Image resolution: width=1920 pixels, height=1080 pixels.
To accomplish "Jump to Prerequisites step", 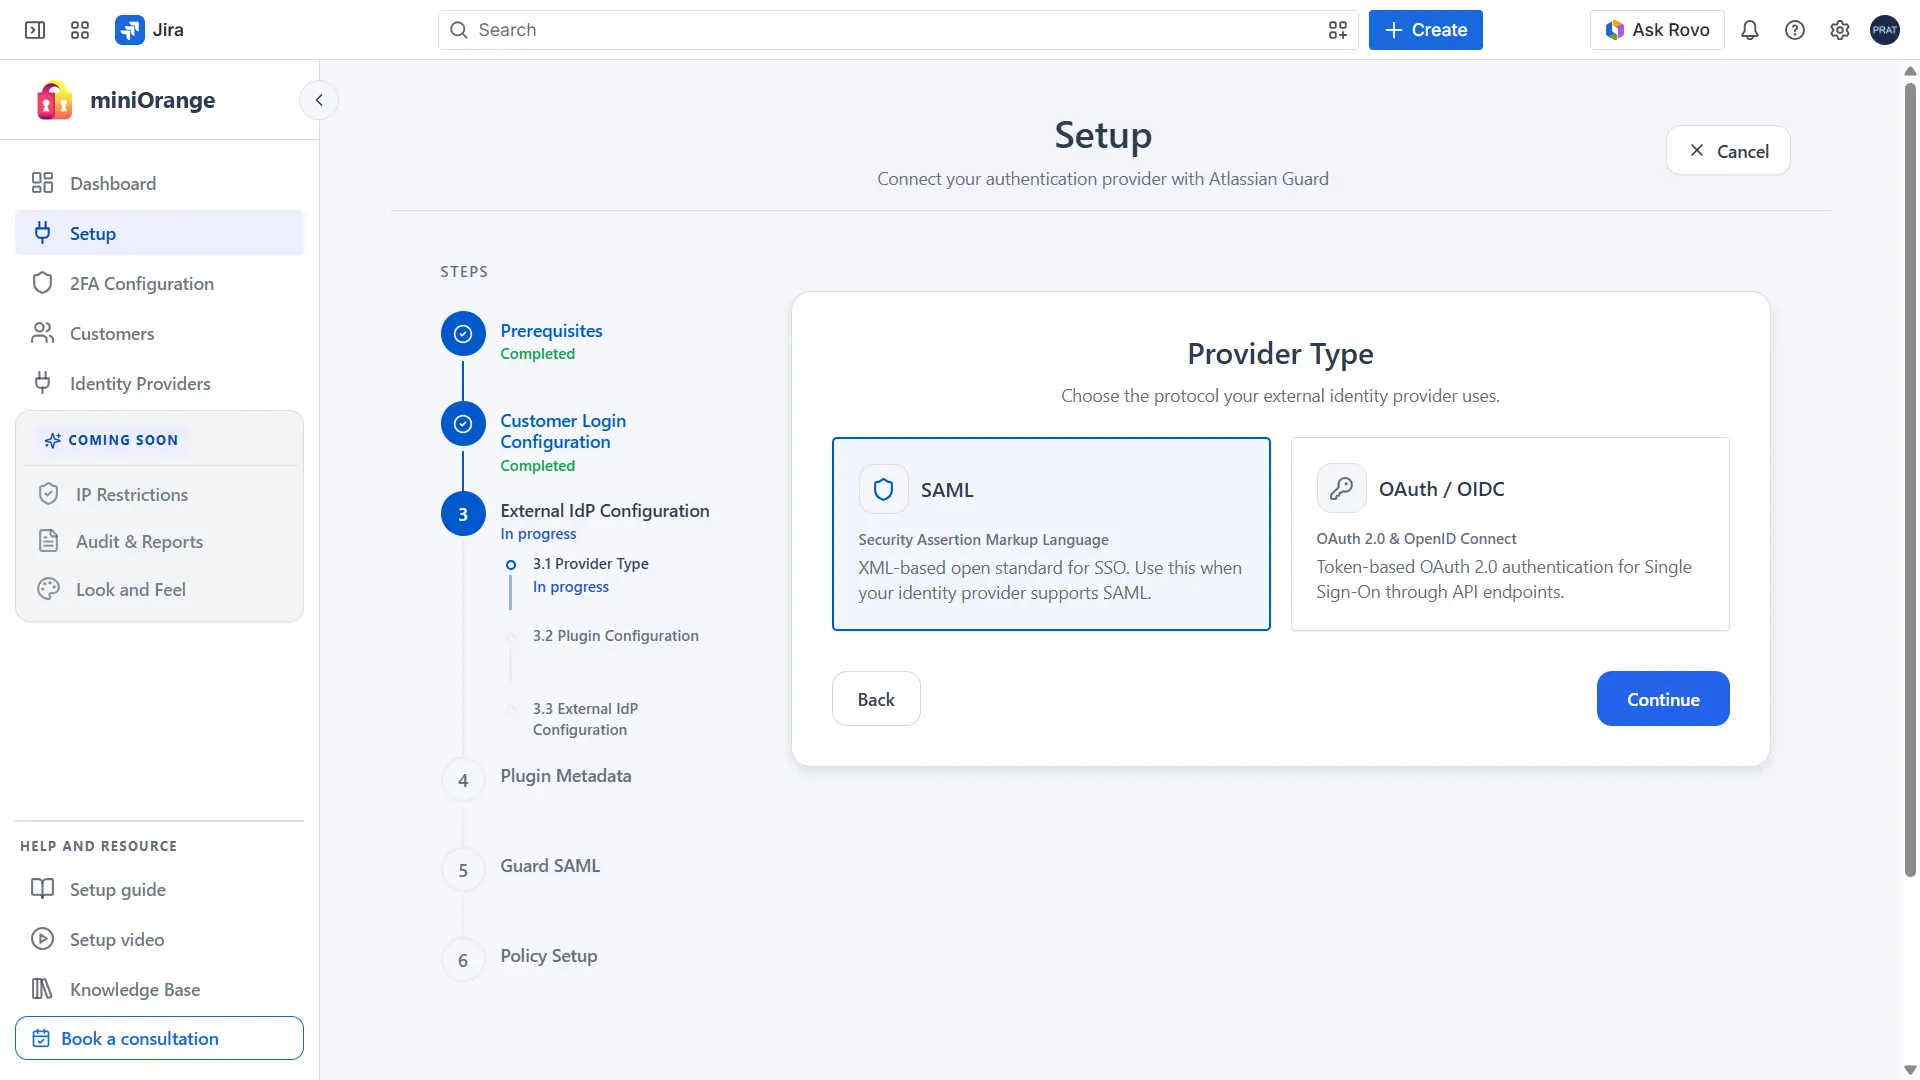I will [x=551, y=331].
